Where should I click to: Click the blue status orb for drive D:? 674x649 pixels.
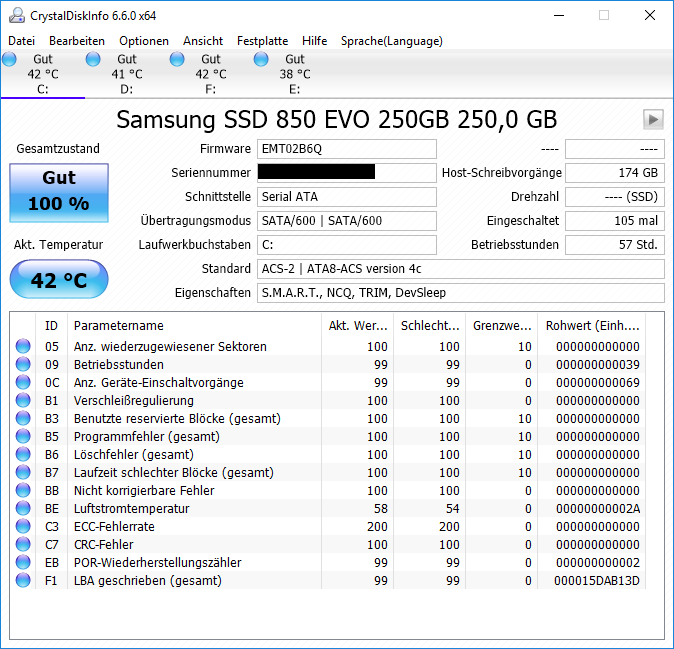coord(93,59)
